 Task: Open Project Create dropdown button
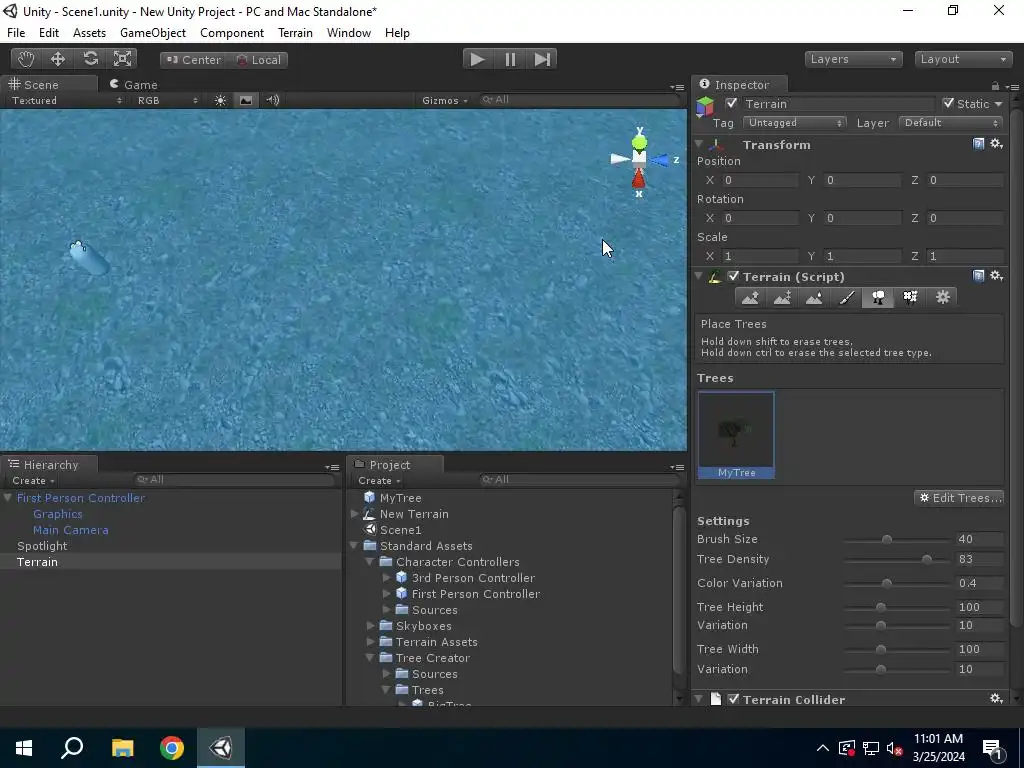379,481
